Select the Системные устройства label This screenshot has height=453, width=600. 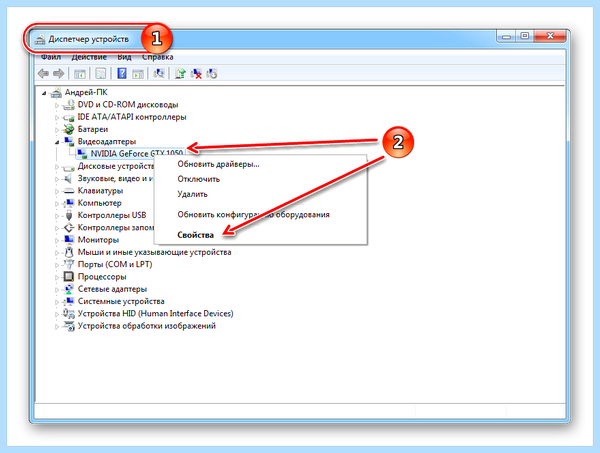(x=121, y=301)
